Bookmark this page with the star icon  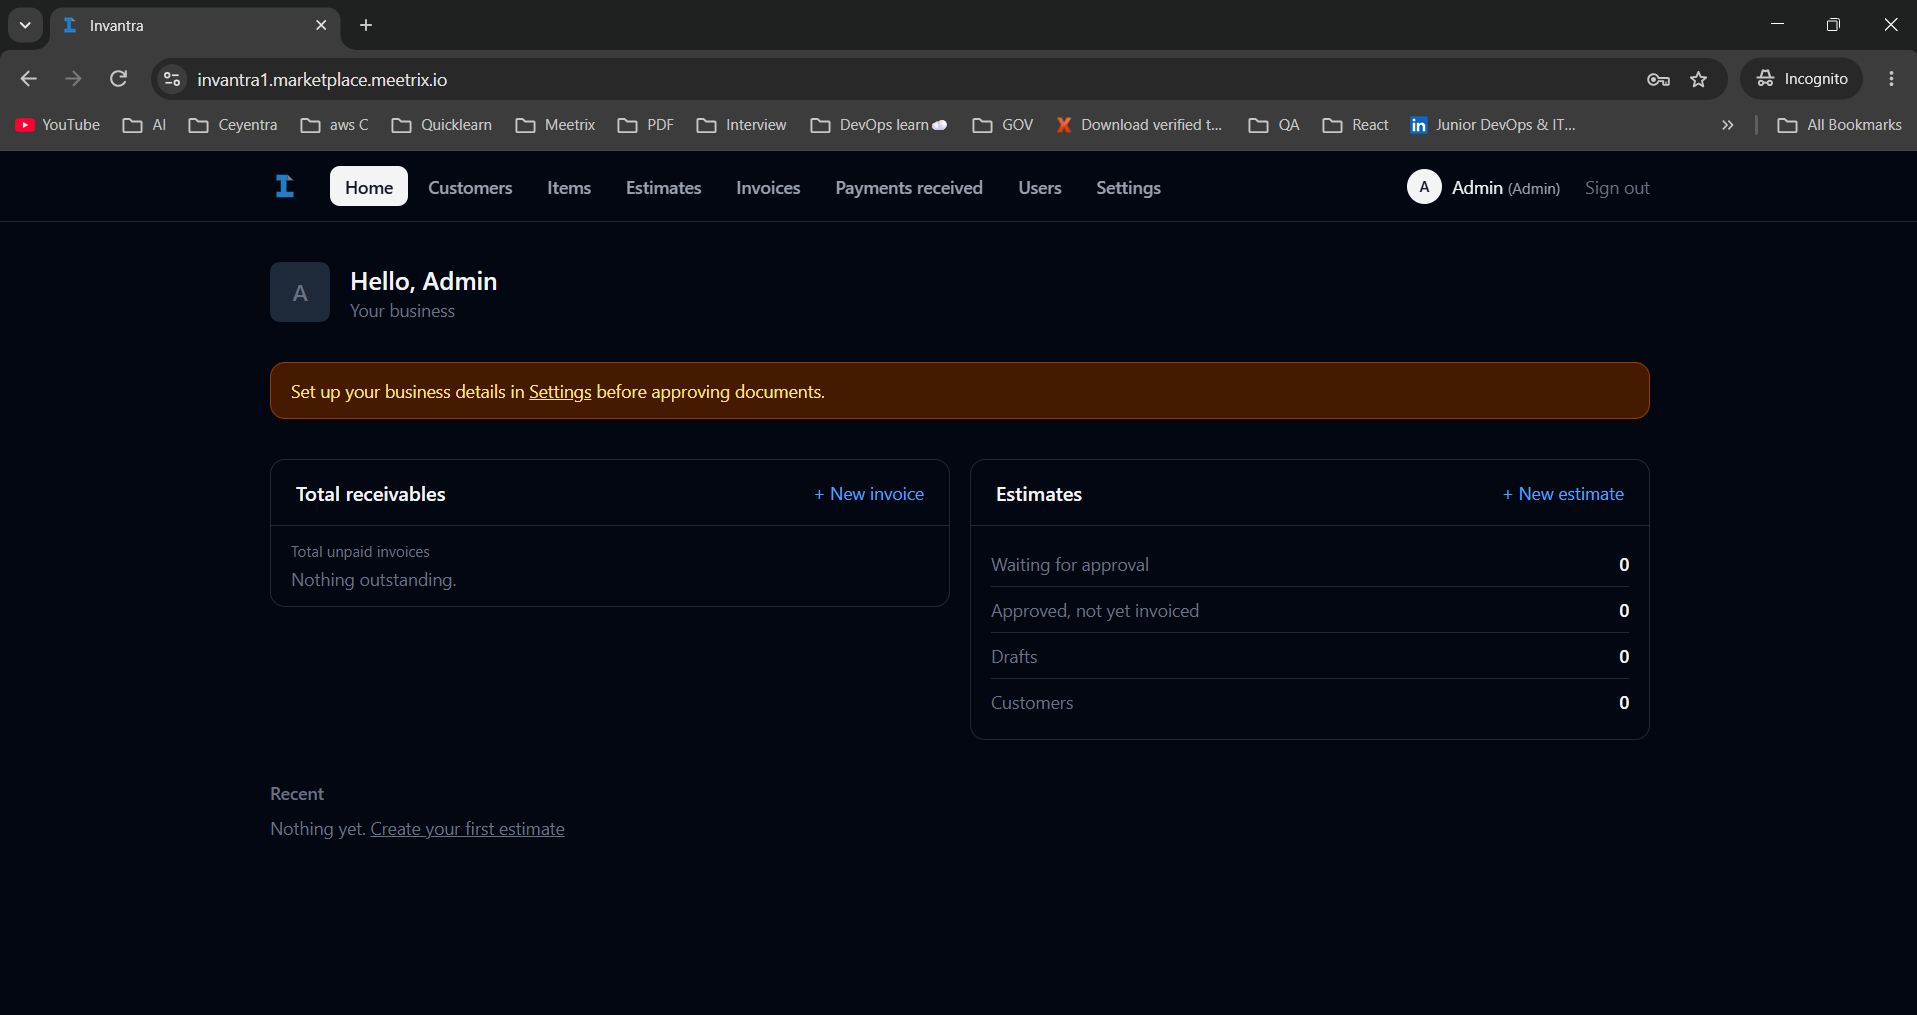pos(1698,79)
